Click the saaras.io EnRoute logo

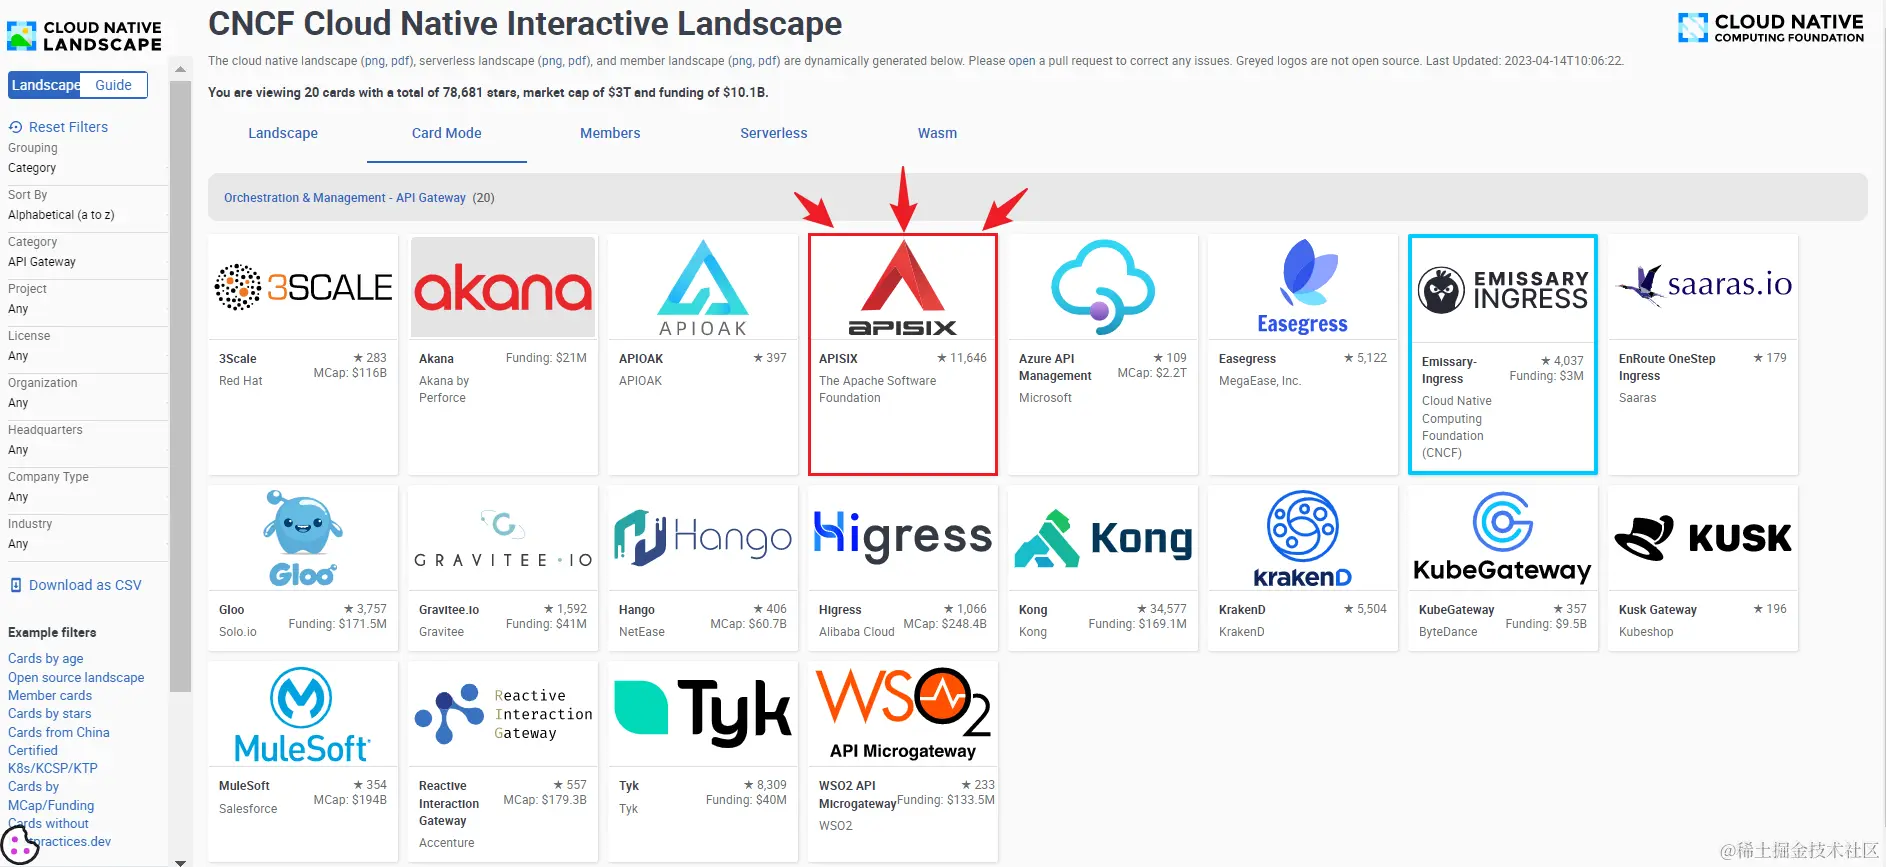(x=1703, y=287)
